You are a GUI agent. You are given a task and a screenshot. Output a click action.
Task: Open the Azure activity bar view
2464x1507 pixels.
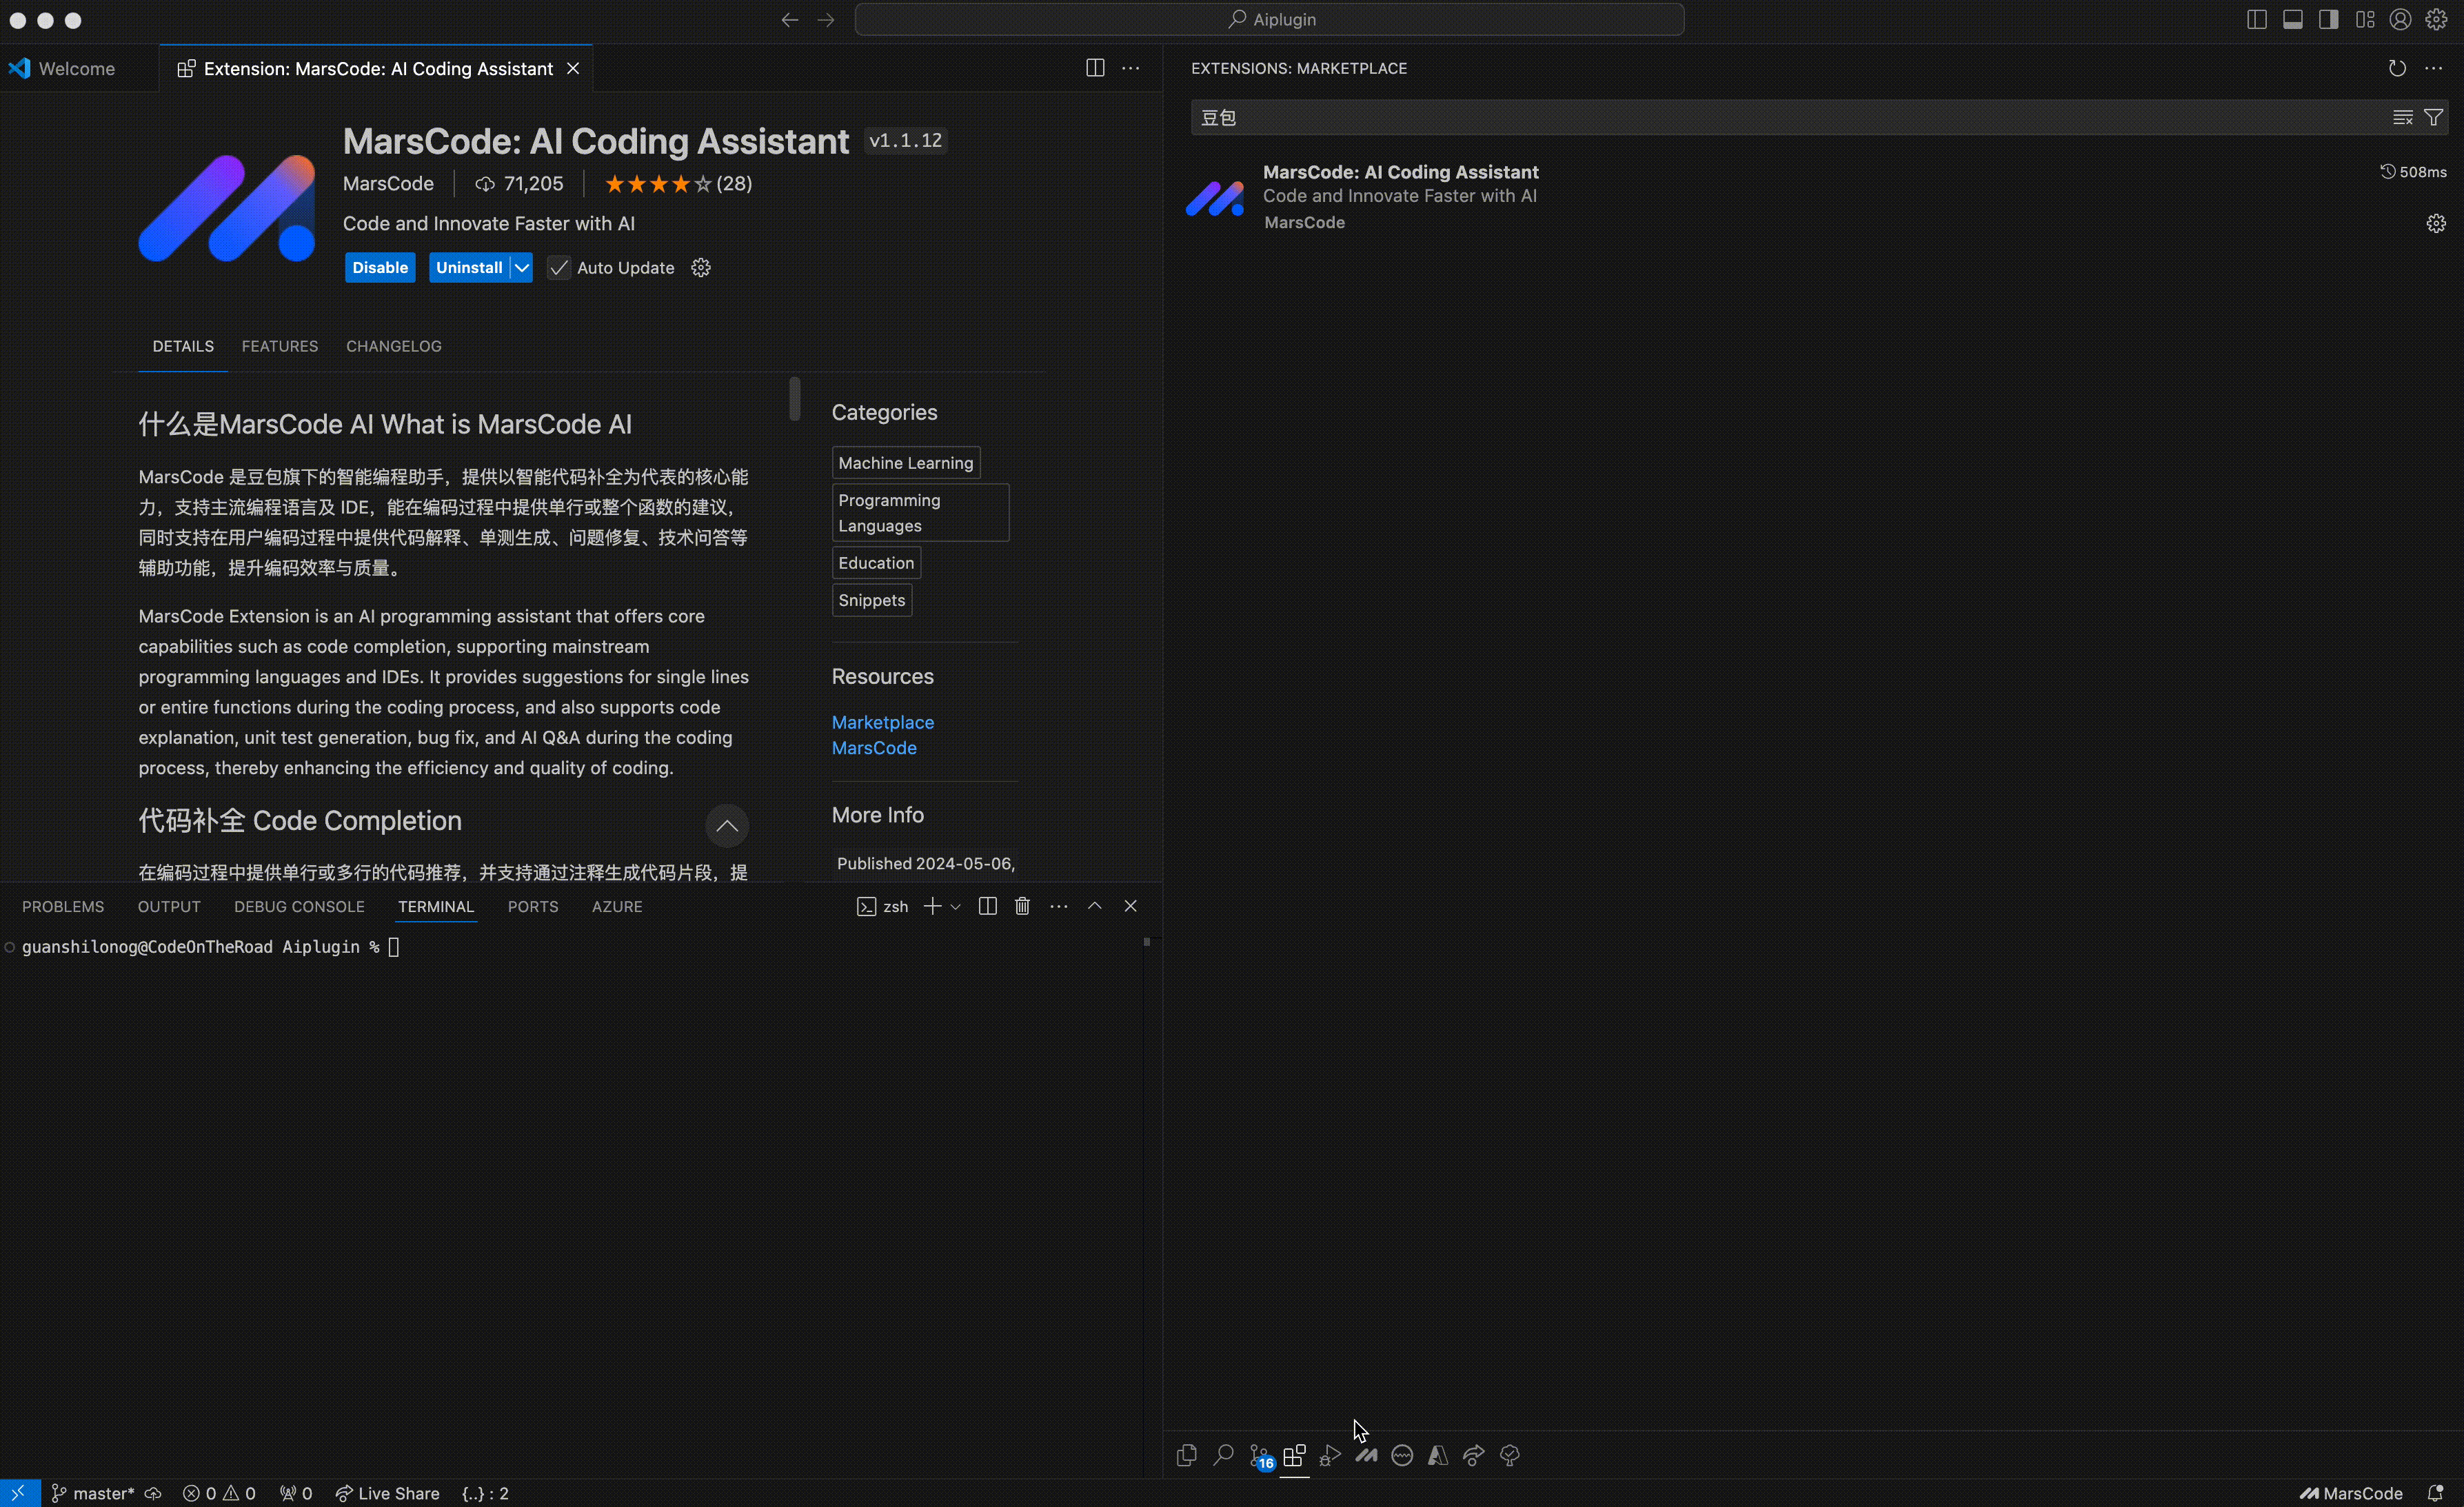click(x=1438, y=1455)
